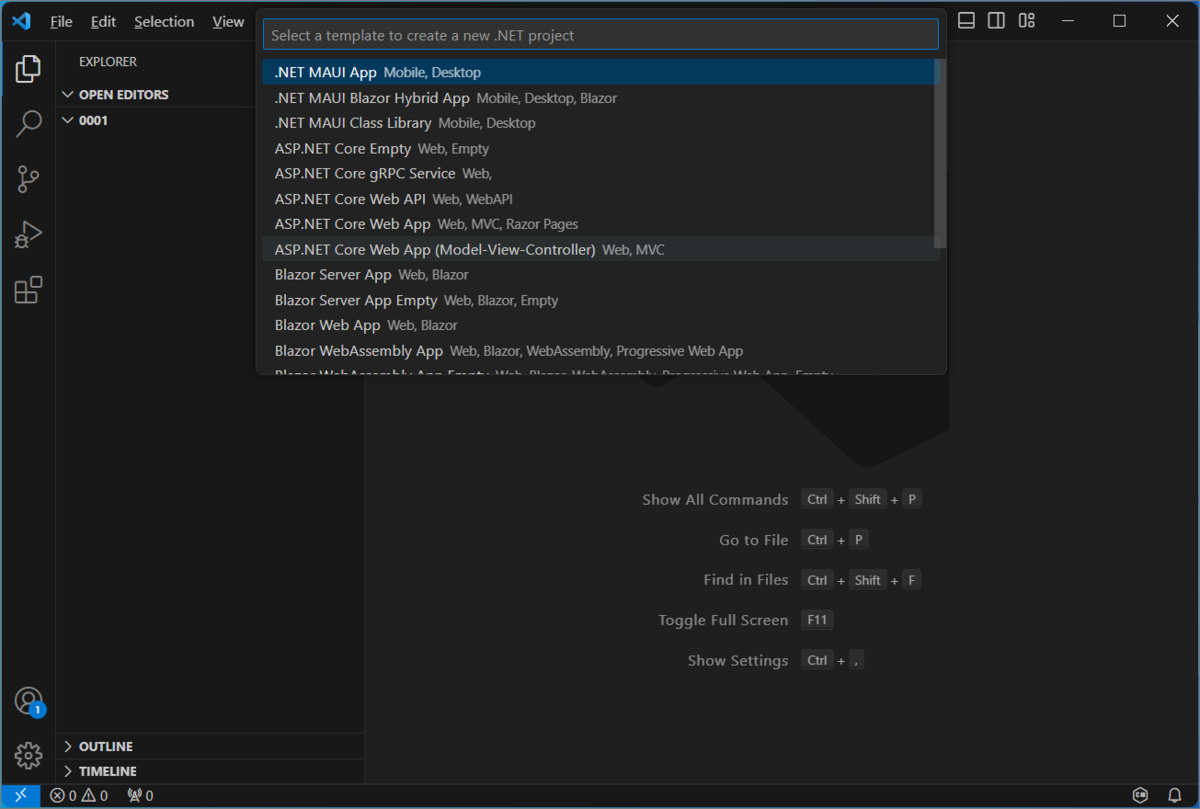Click the C# Dev Kit status icon
Screen dimensions: 1200x809
(1140, 796)
